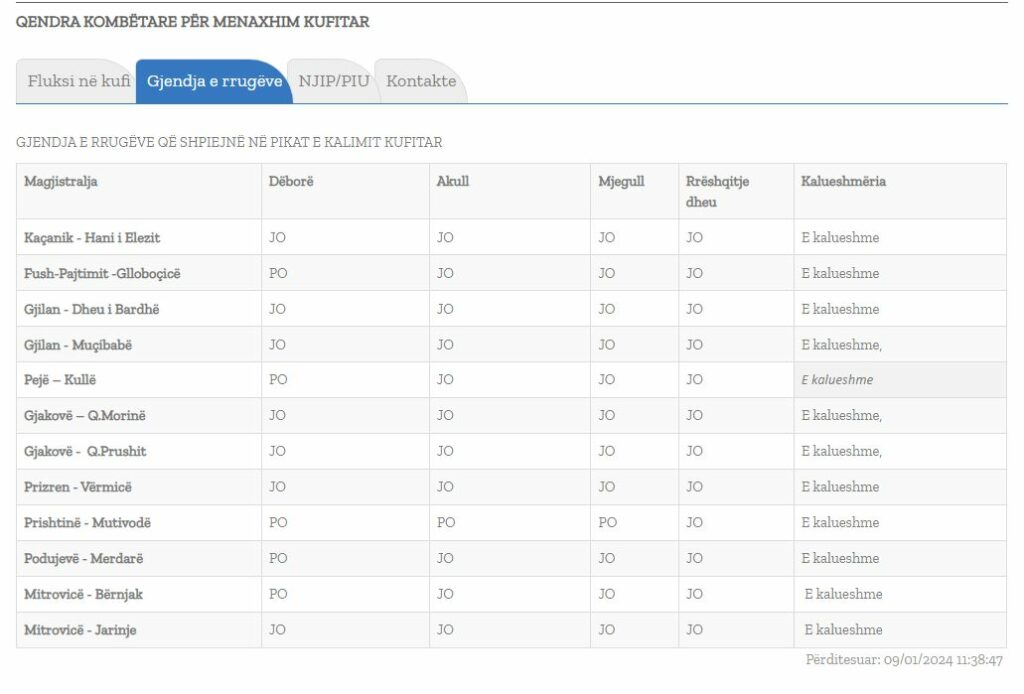Switch to the Fluksi në kufi tab
This screenshot has width=1024, height=694.
(x=78, y=81)
